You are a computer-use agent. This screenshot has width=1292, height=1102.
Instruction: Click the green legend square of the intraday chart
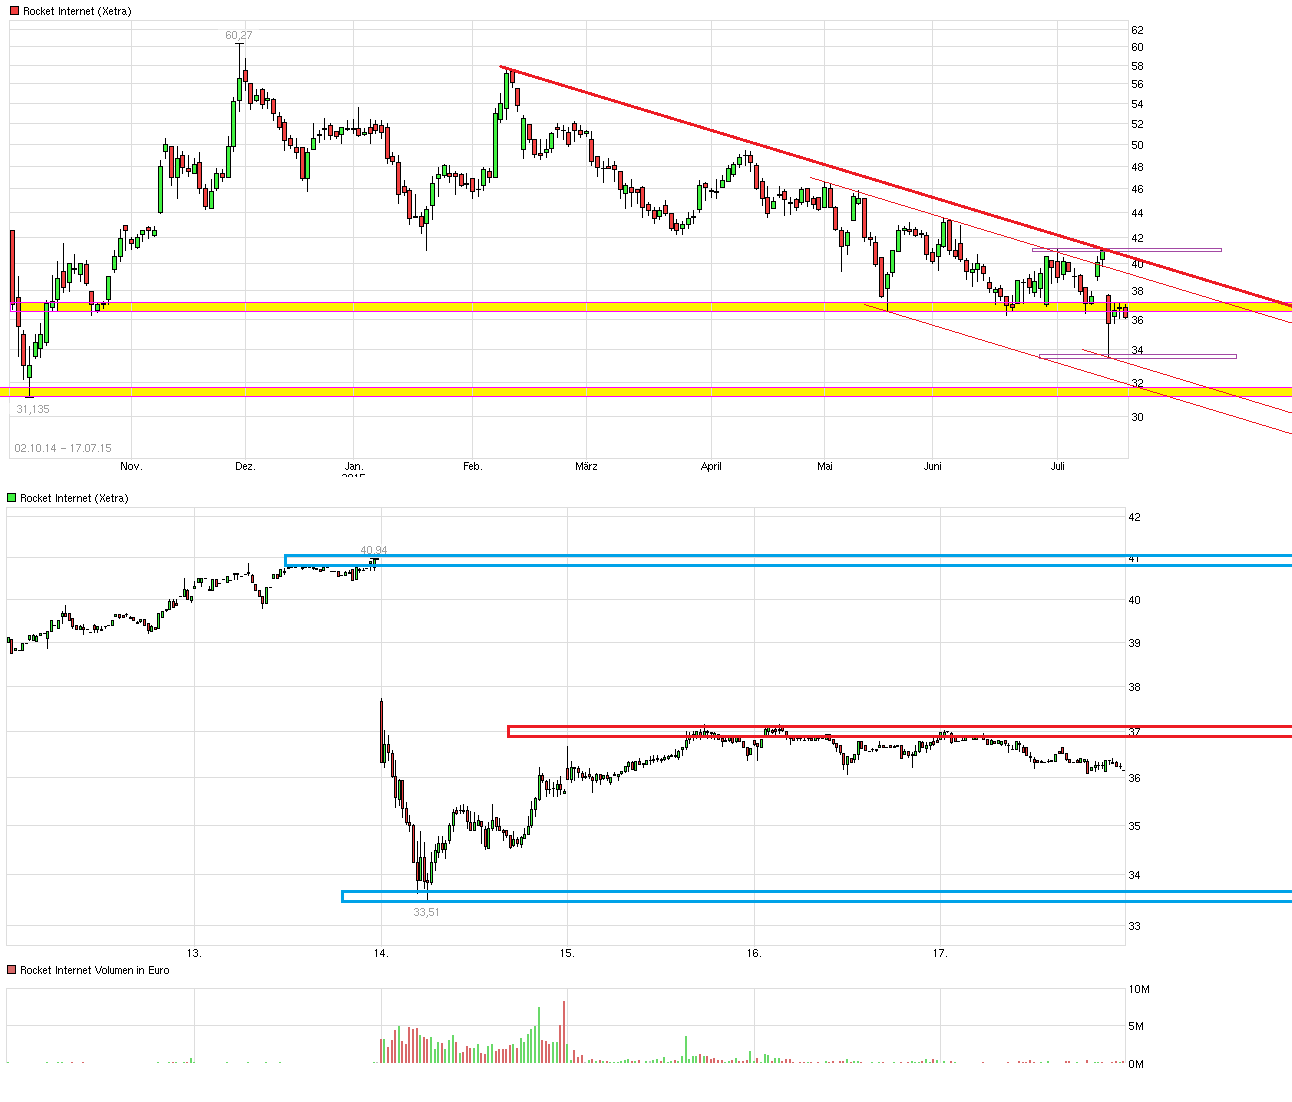coord(12,498)
